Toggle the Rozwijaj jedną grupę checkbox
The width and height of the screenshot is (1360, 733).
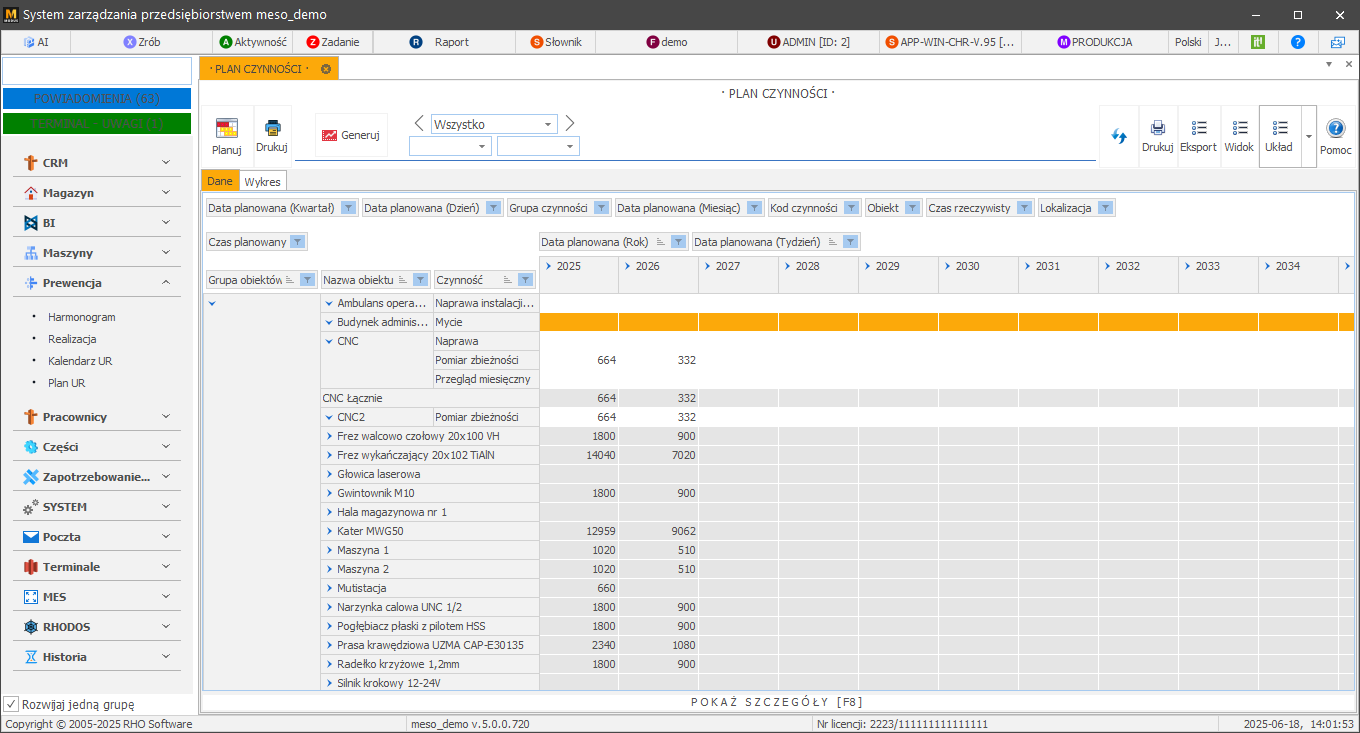click(12, 704)
